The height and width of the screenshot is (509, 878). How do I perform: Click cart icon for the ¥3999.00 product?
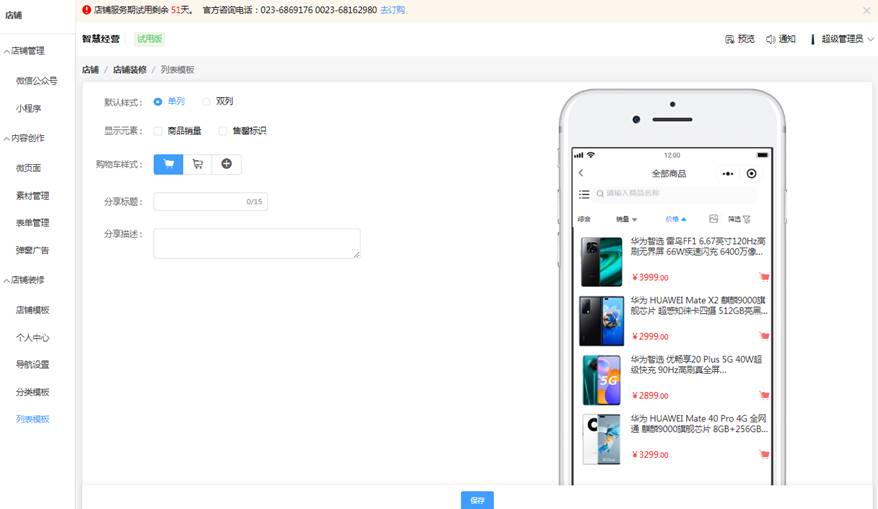(764, 277)
